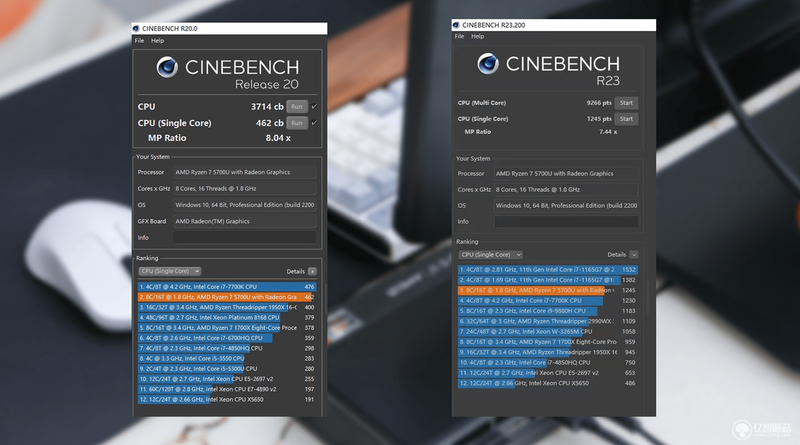800x445 pixels.
Task: Open the File menu in Cinebench R20
Action: [x=139, y=40]
